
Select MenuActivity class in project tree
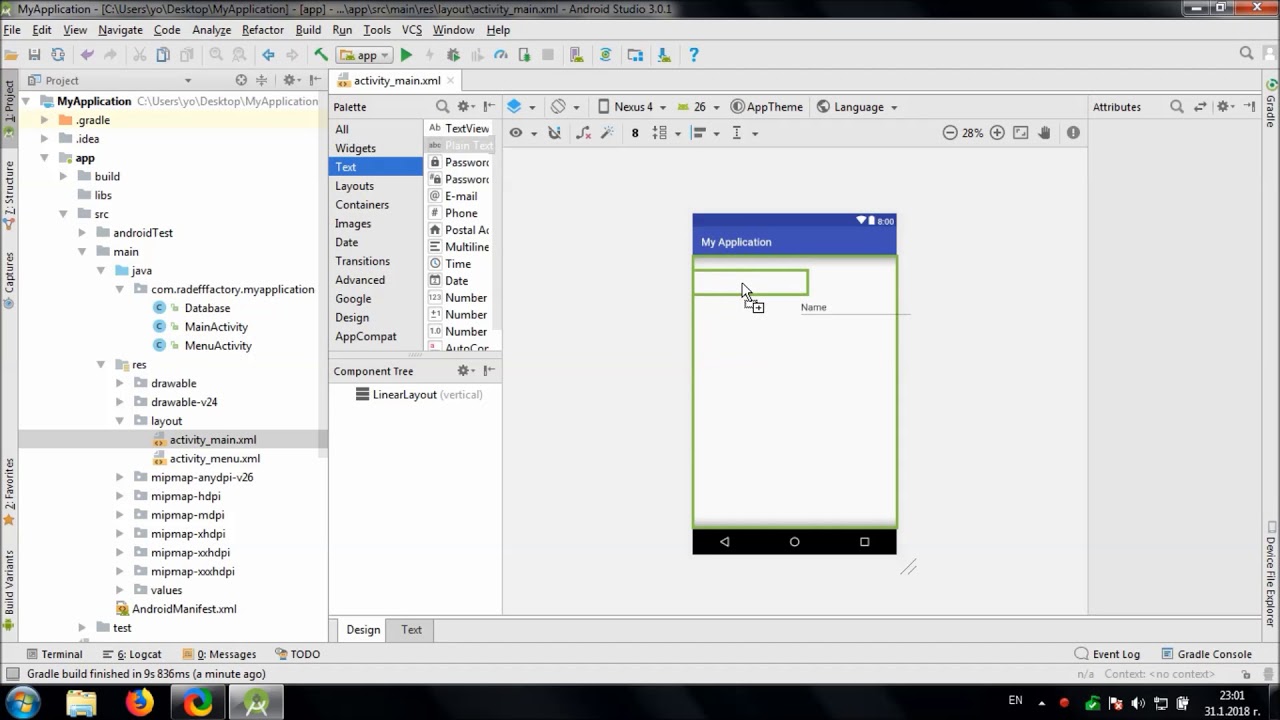pyautogui.click(x=217, y=346)
